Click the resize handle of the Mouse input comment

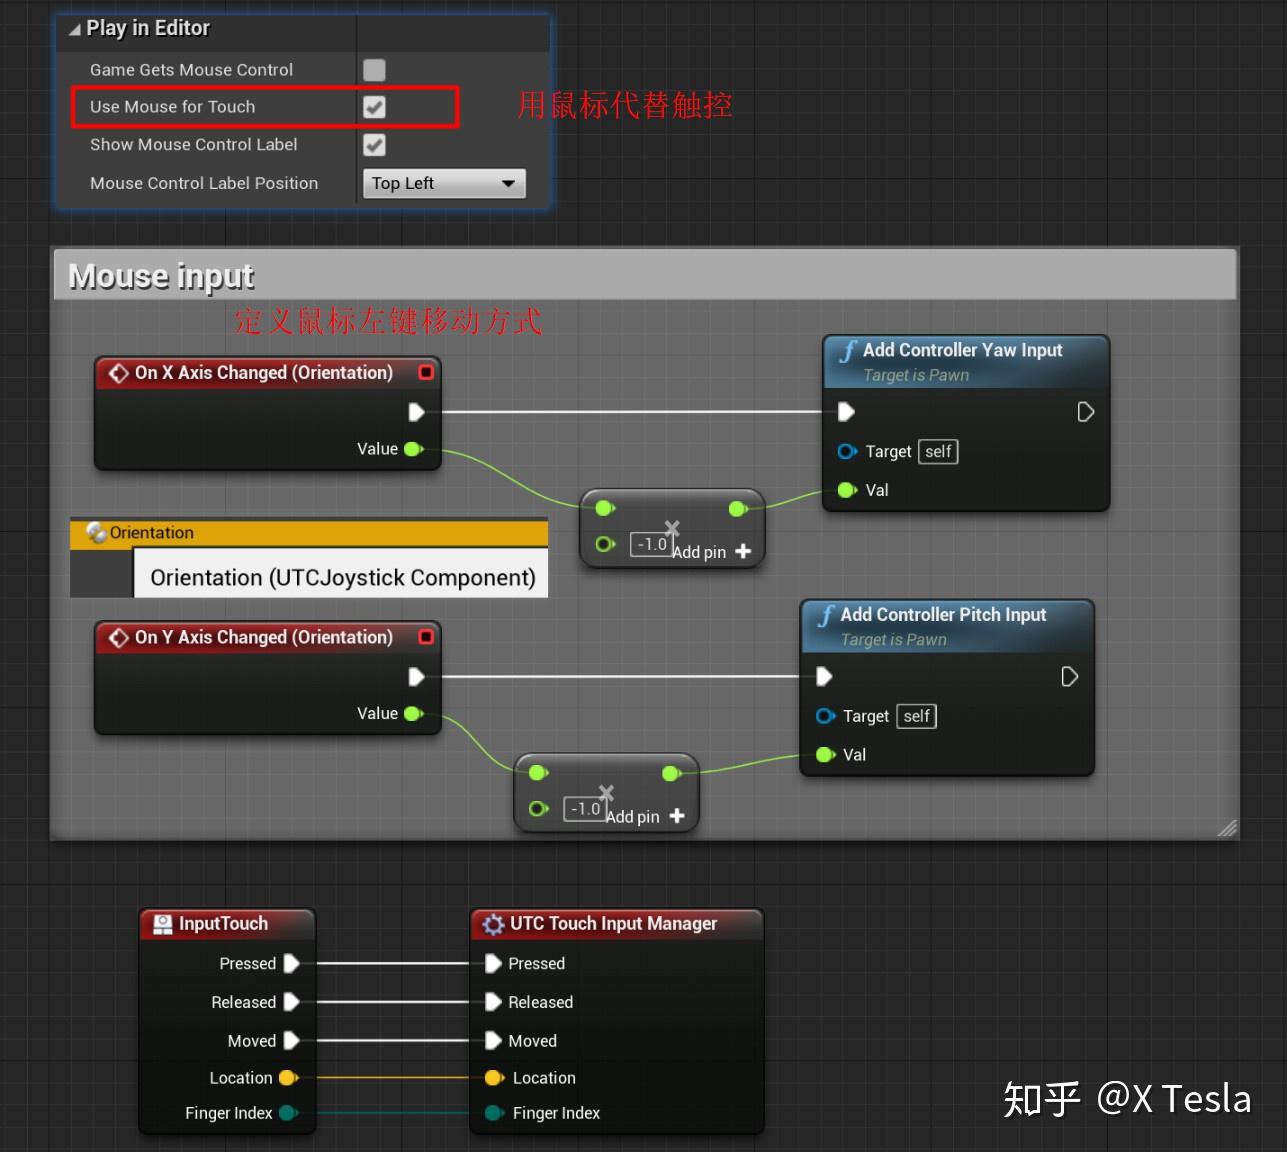(1227, 828)
